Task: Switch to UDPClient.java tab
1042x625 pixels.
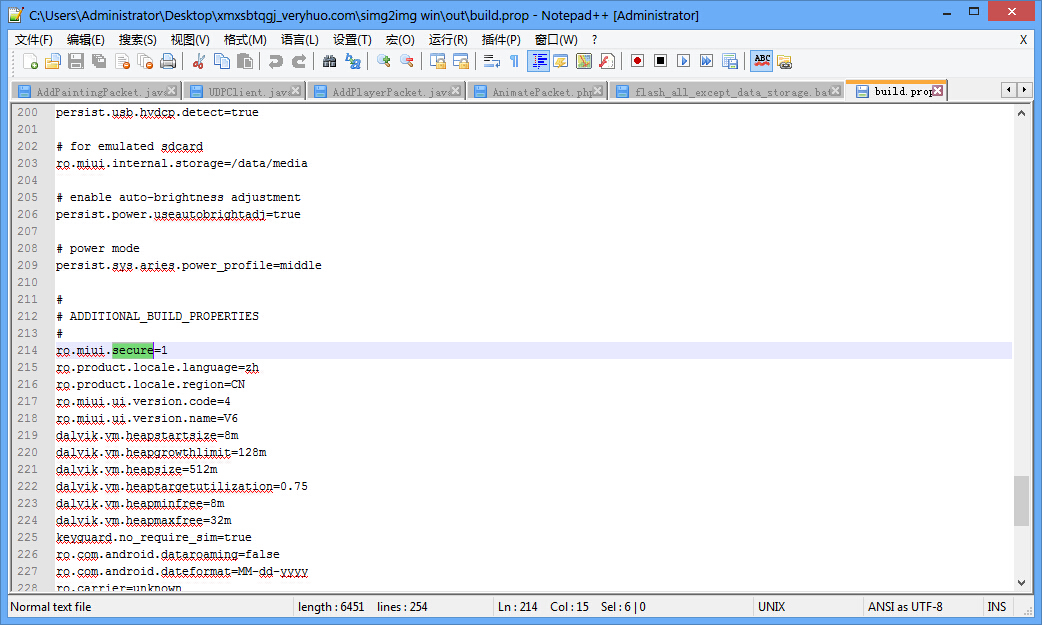Action: [245, 92]
